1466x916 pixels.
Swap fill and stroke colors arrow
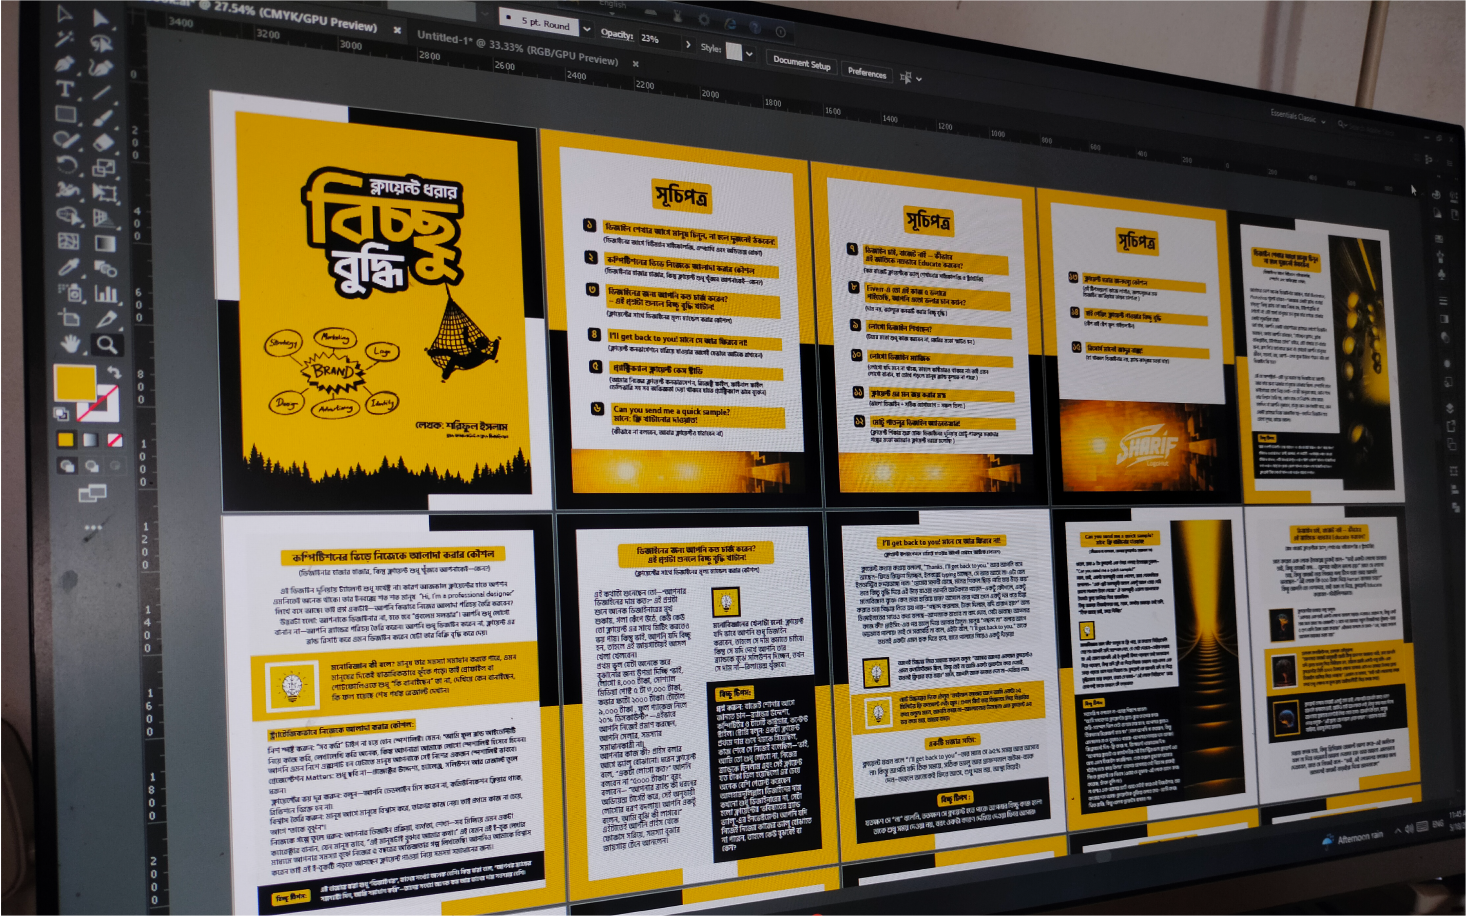point(114,372)
